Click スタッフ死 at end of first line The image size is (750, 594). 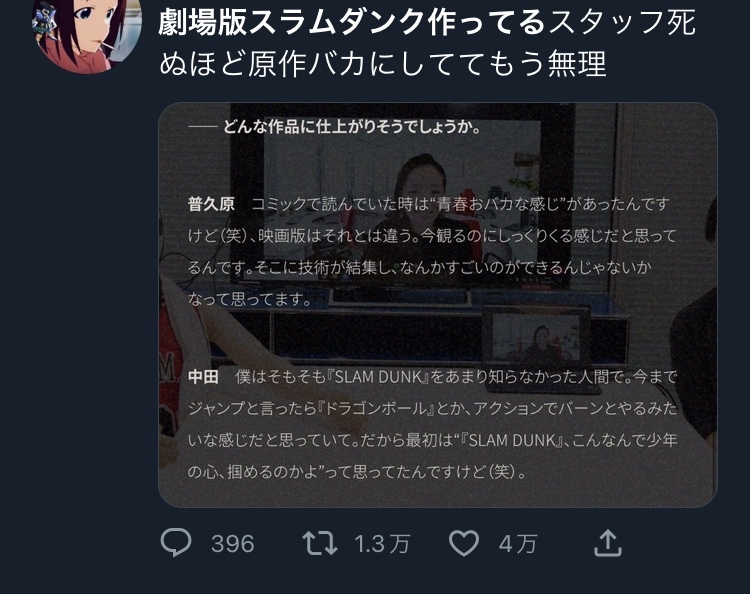click(x=622, y=22)
